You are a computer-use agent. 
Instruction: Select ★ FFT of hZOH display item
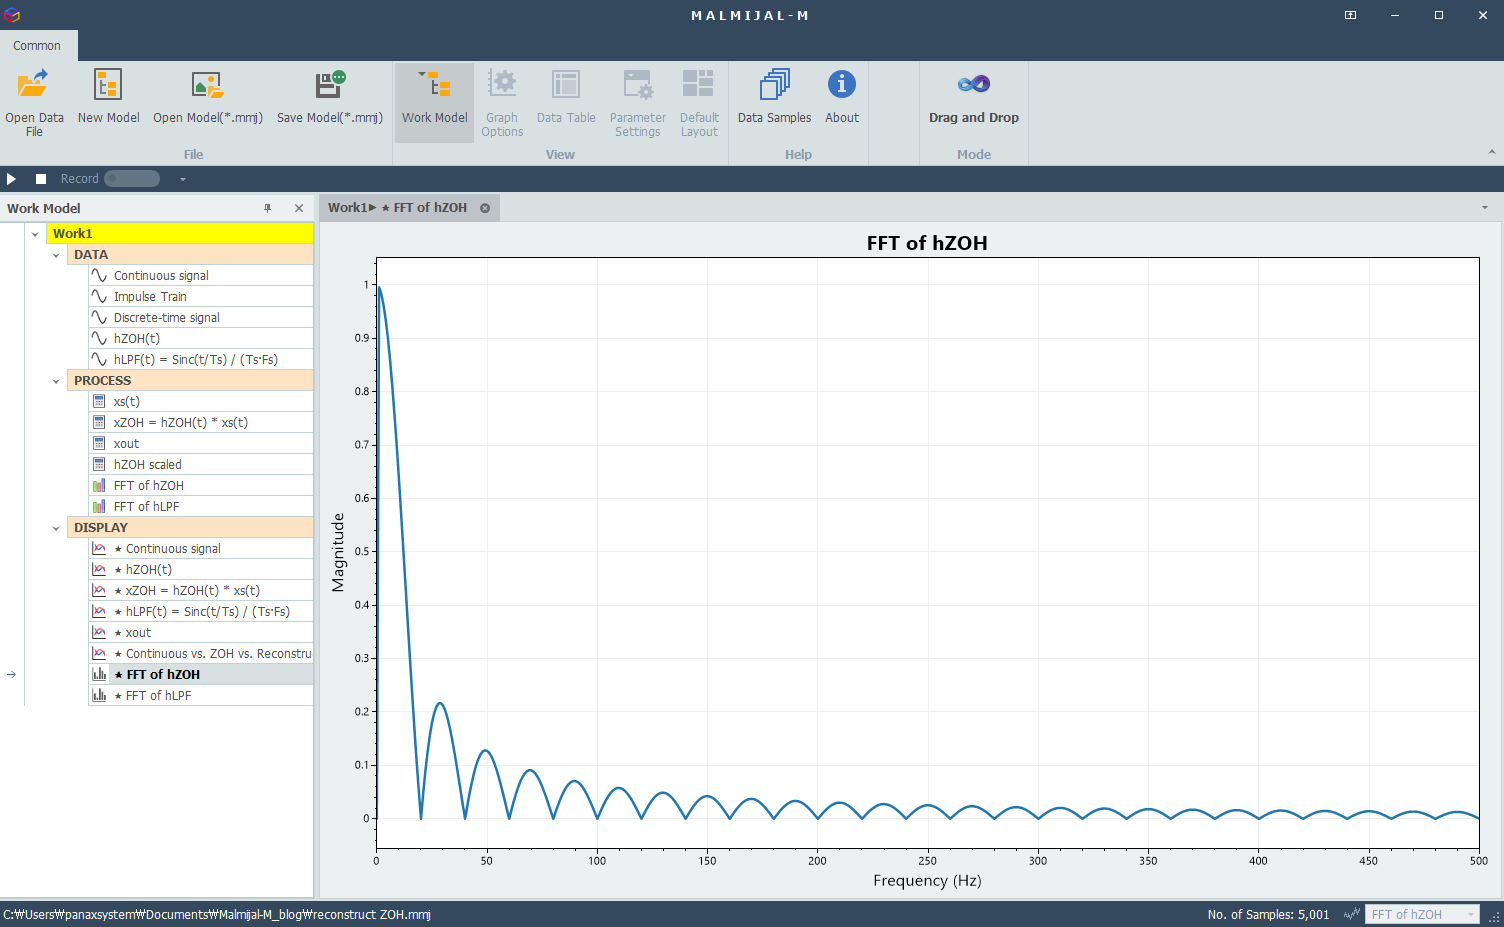click(x=200, y=675)
